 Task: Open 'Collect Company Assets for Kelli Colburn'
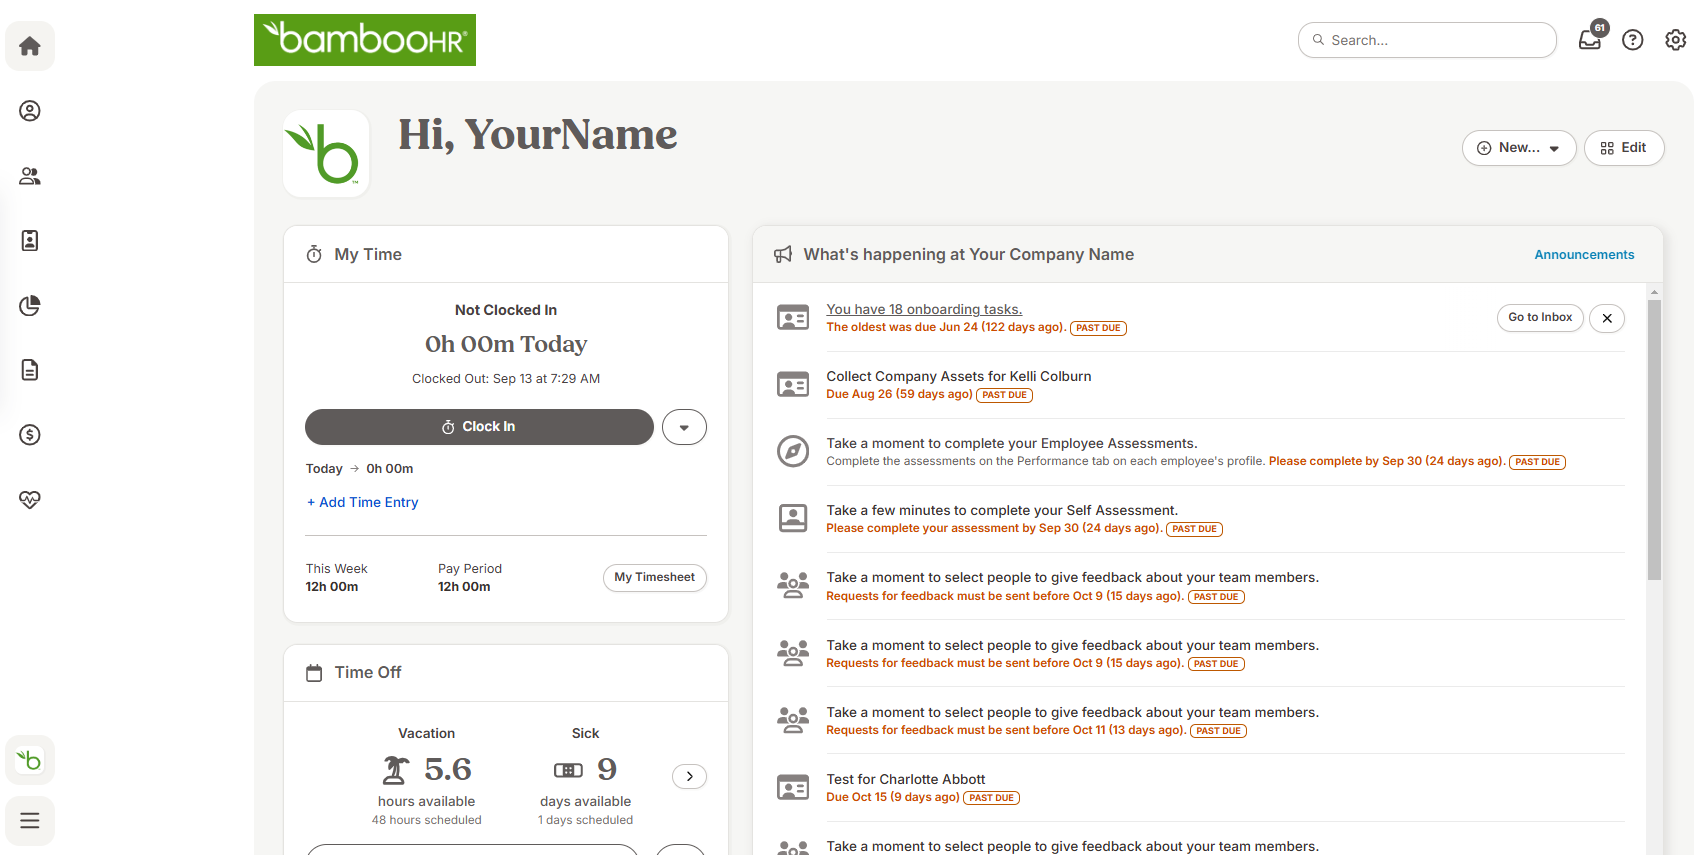[x=958, y=377]
